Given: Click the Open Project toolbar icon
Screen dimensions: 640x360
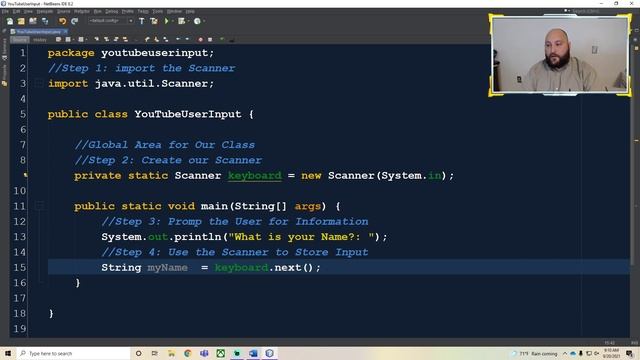Looking at the screenshot, I should point(33,21).
